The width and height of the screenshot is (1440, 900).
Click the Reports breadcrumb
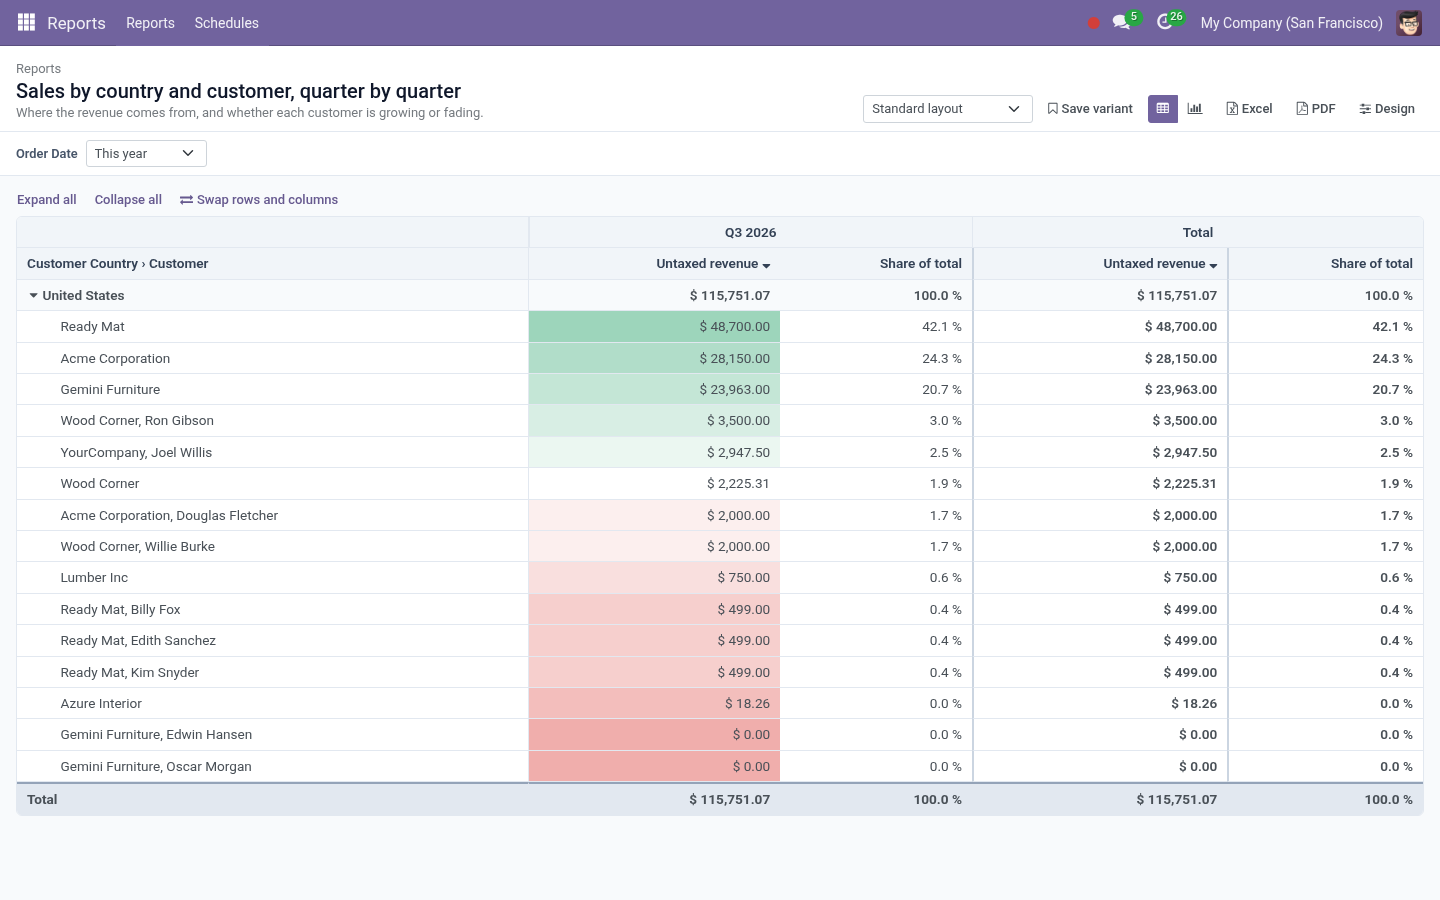[38, 69]
